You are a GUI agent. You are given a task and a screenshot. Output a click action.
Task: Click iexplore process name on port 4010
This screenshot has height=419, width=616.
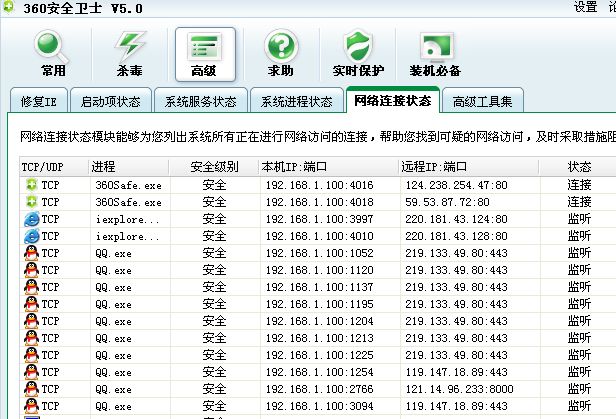tap(127, 236)
